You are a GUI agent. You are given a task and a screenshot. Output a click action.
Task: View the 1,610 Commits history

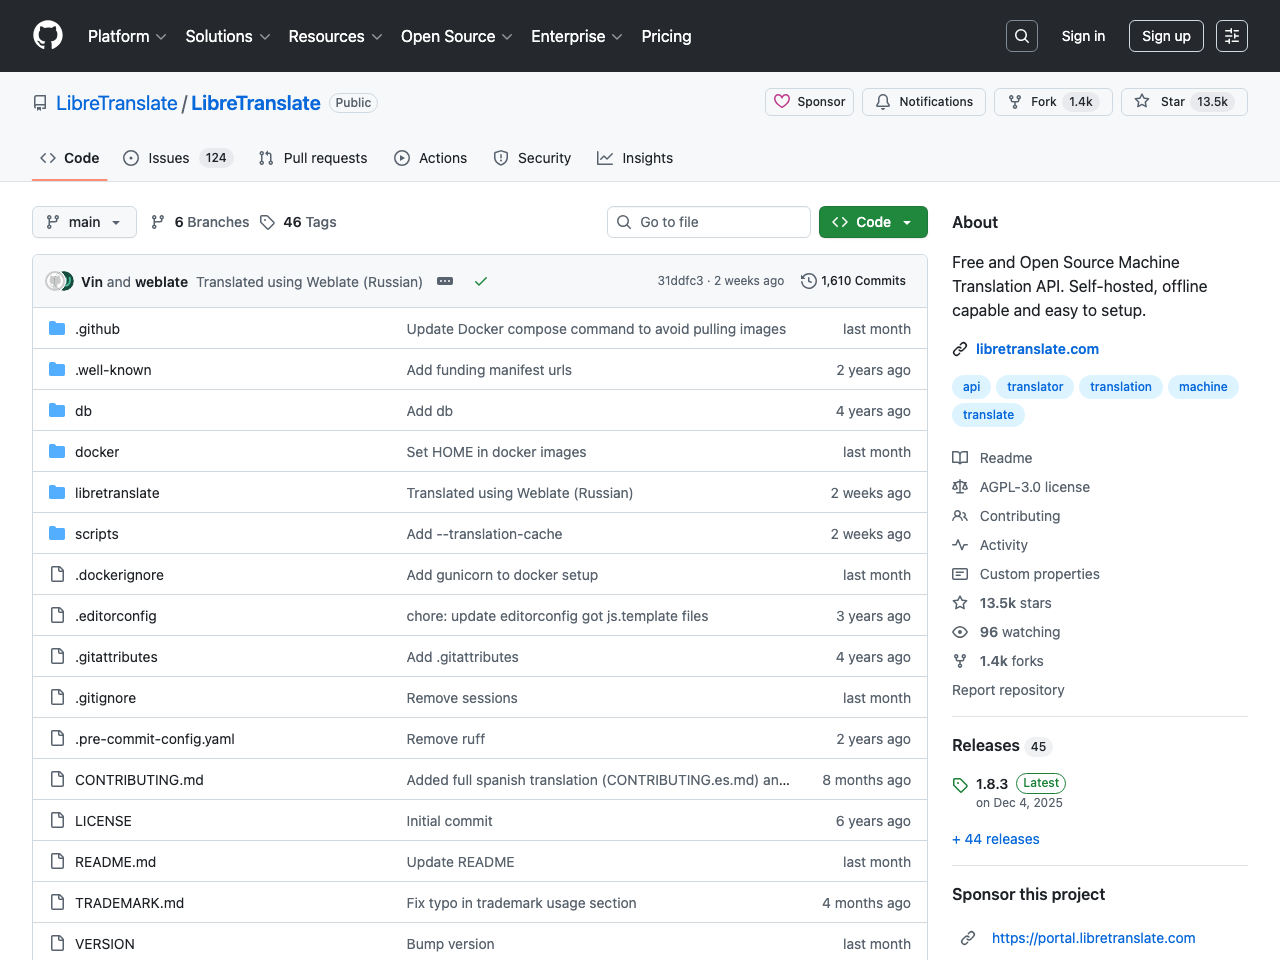pyautogui.click(x=853, y=281)
